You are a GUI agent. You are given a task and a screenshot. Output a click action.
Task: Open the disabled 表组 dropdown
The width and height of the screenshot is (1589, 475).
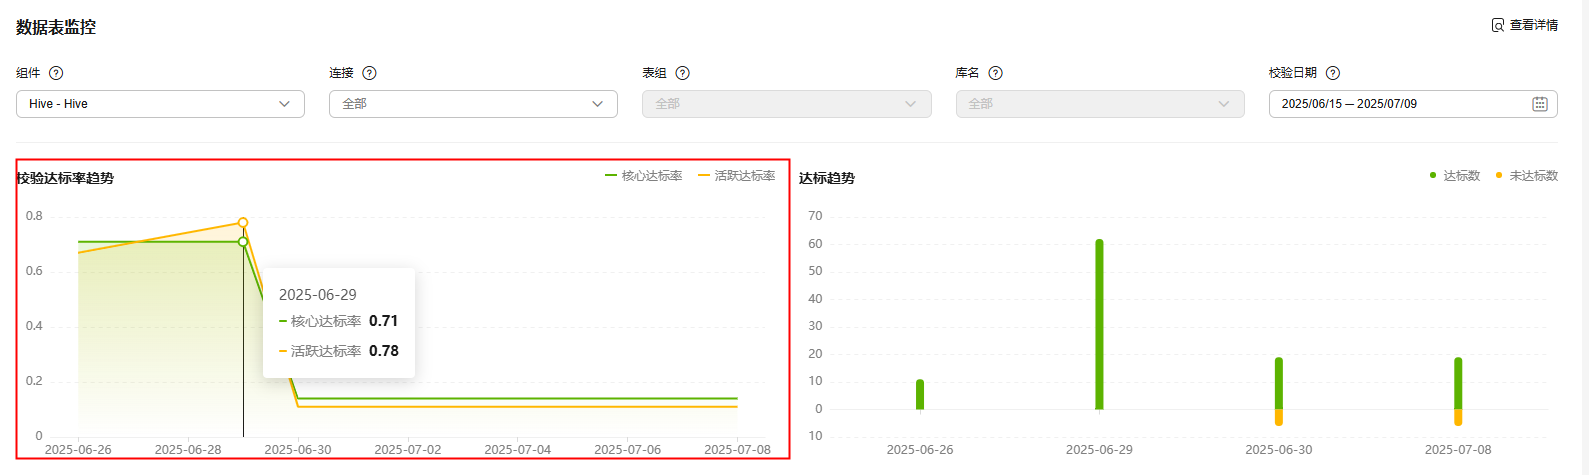tap(787, 104)
